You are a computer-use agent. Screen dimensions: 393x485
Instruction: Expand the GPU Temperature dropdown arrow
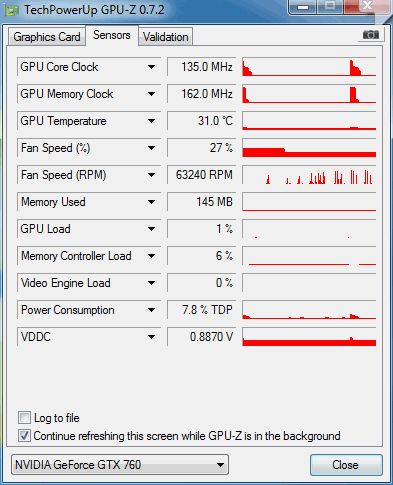(151, 121)
